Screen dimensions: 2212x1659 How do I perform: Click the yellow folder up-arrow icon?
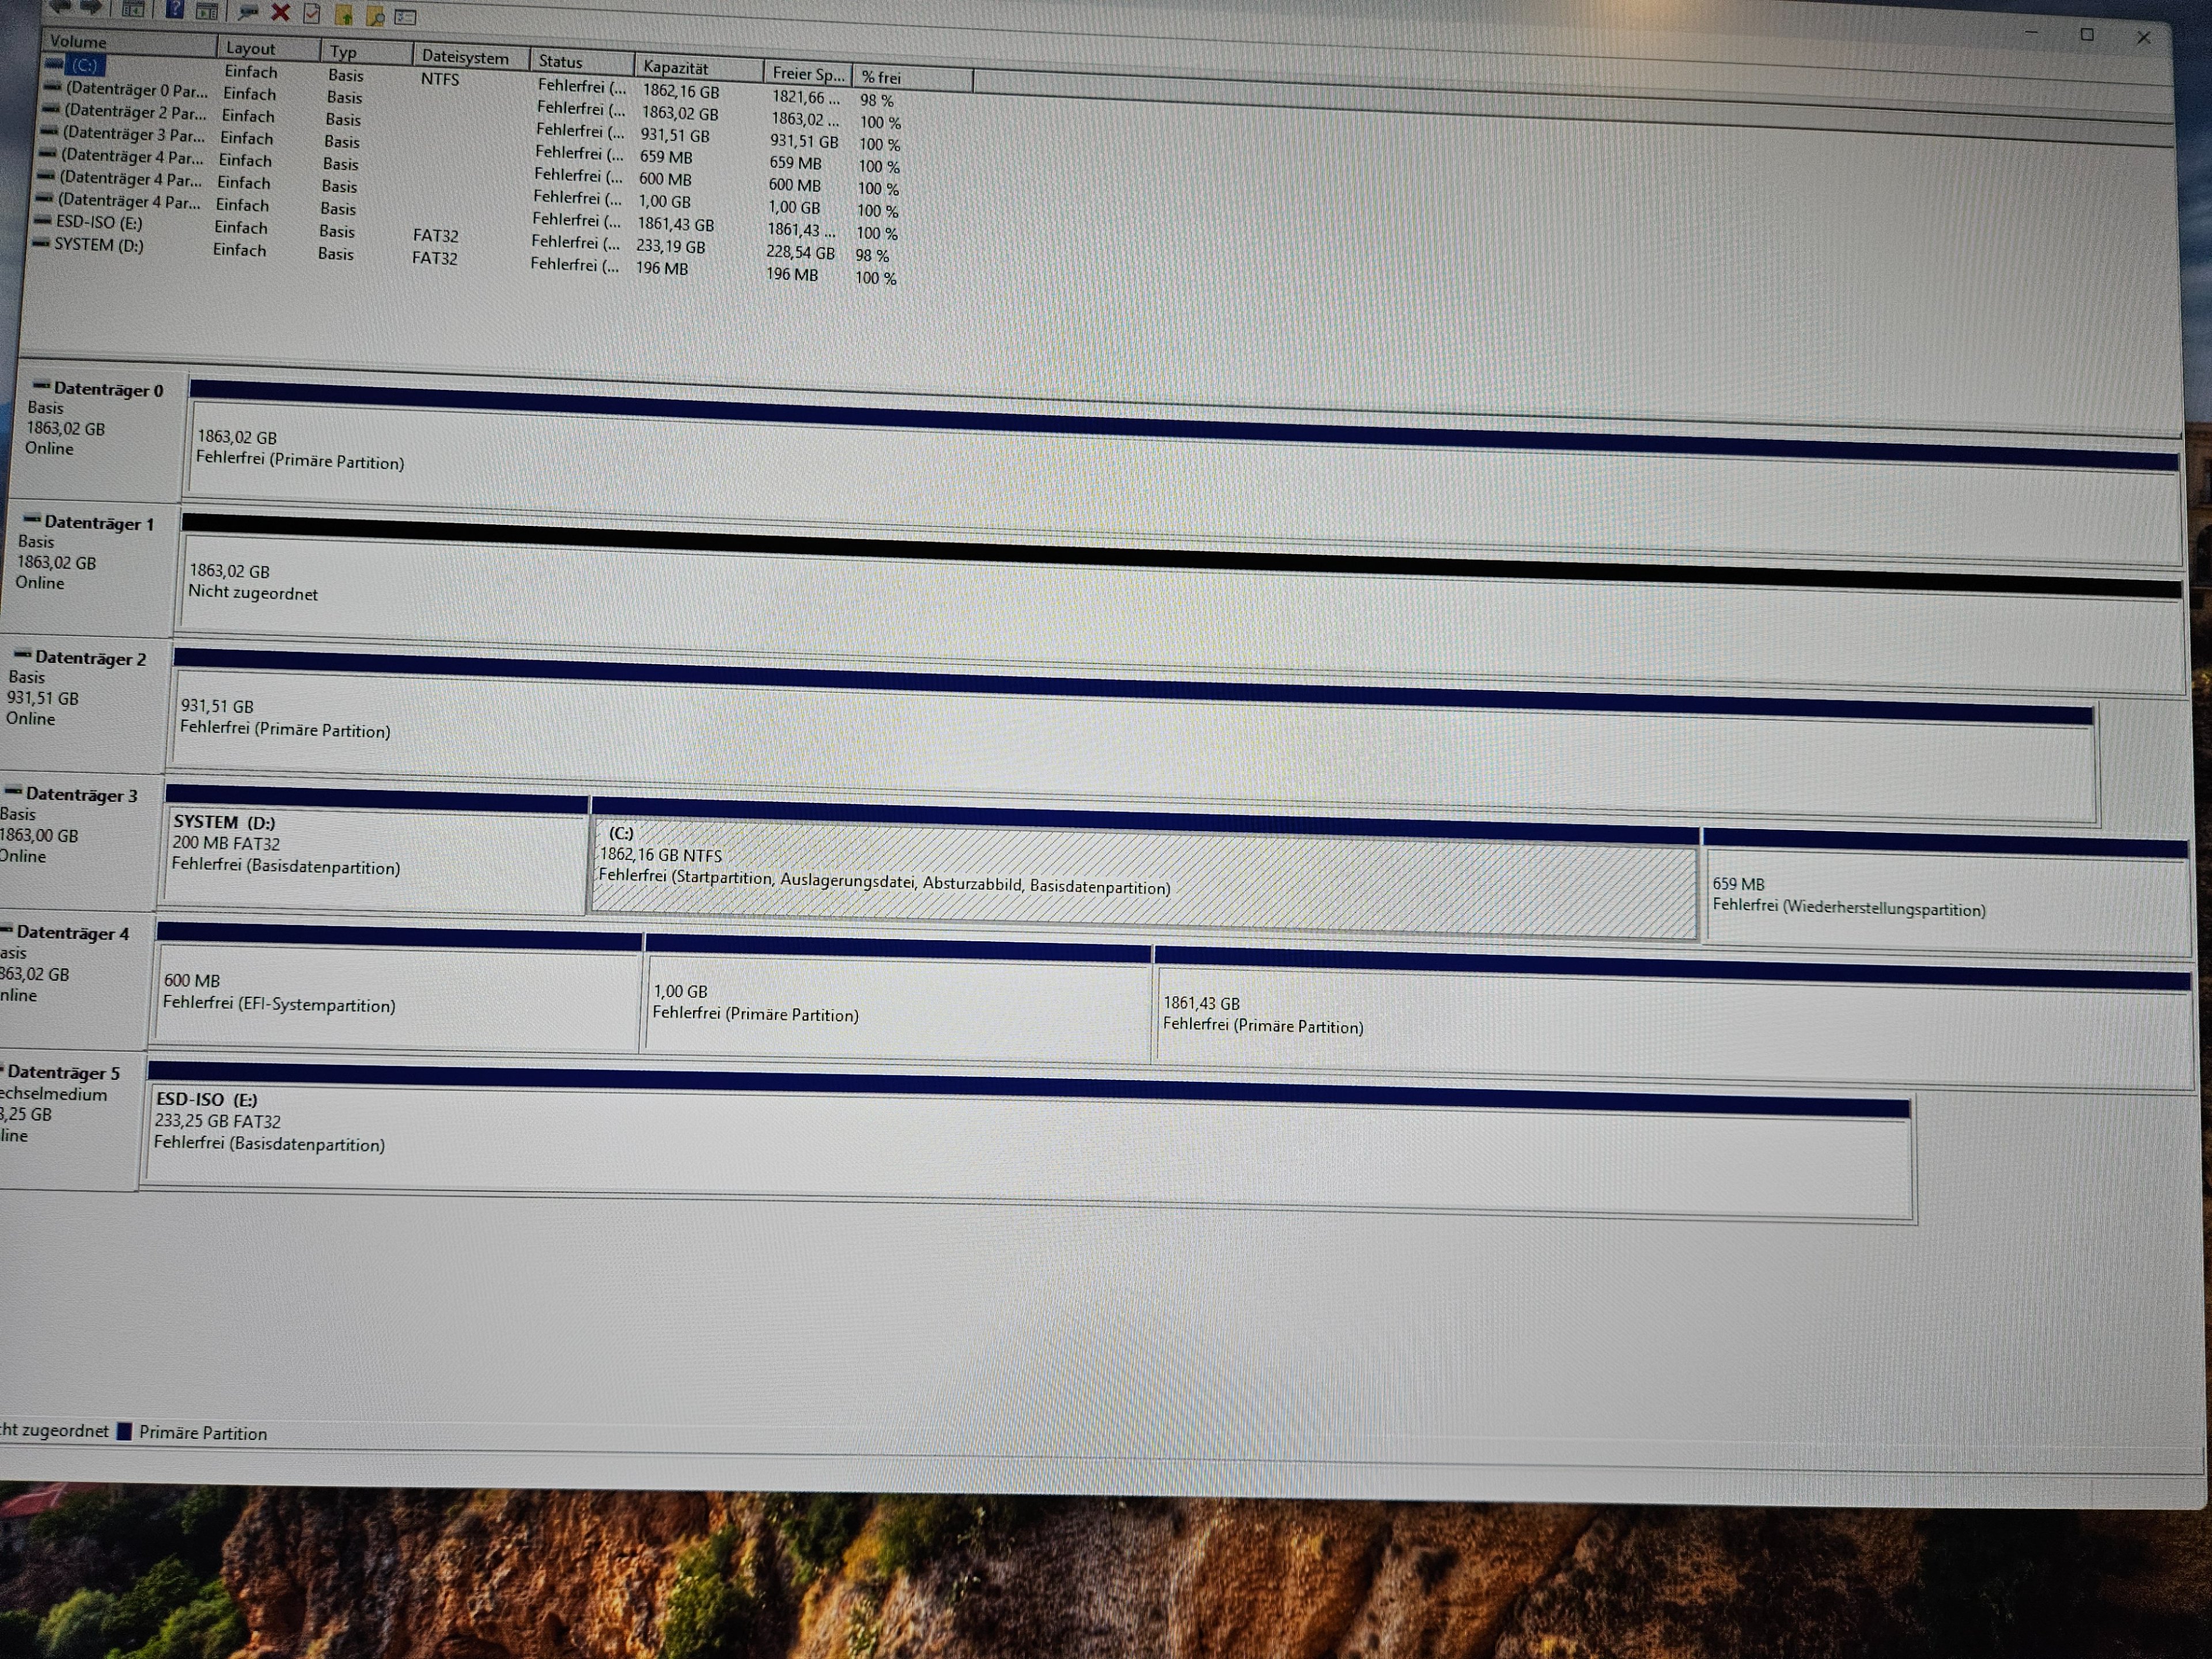[x=343, y=15]
